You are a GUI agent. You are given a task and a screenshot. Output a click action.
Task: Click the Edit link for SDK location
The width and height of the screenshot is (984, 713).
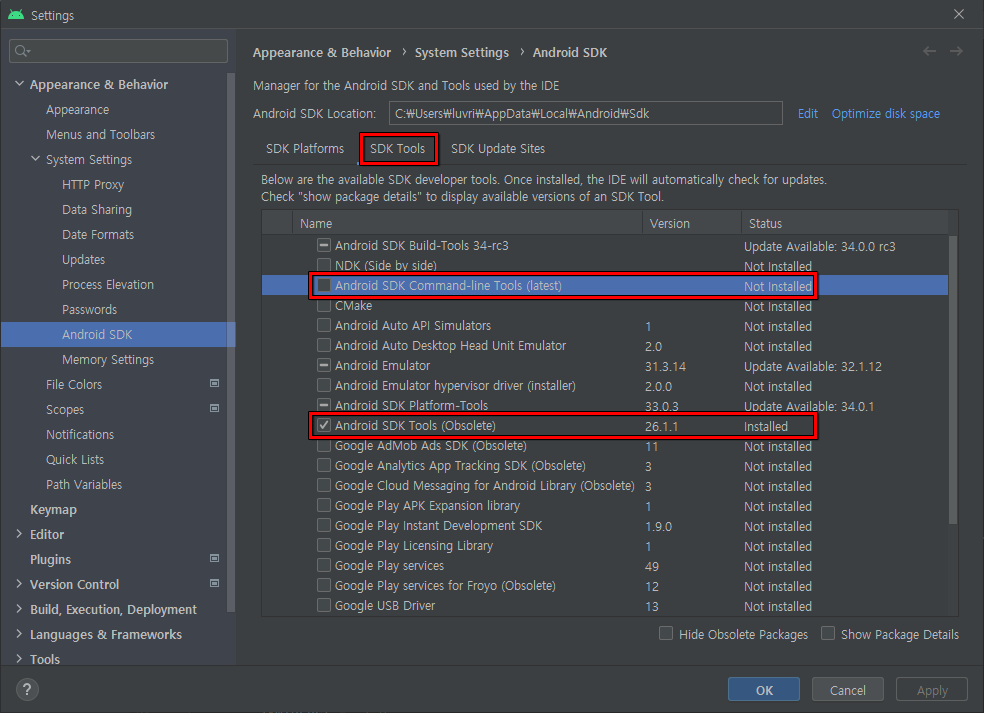pyautogui.click(x=808, y=114)
